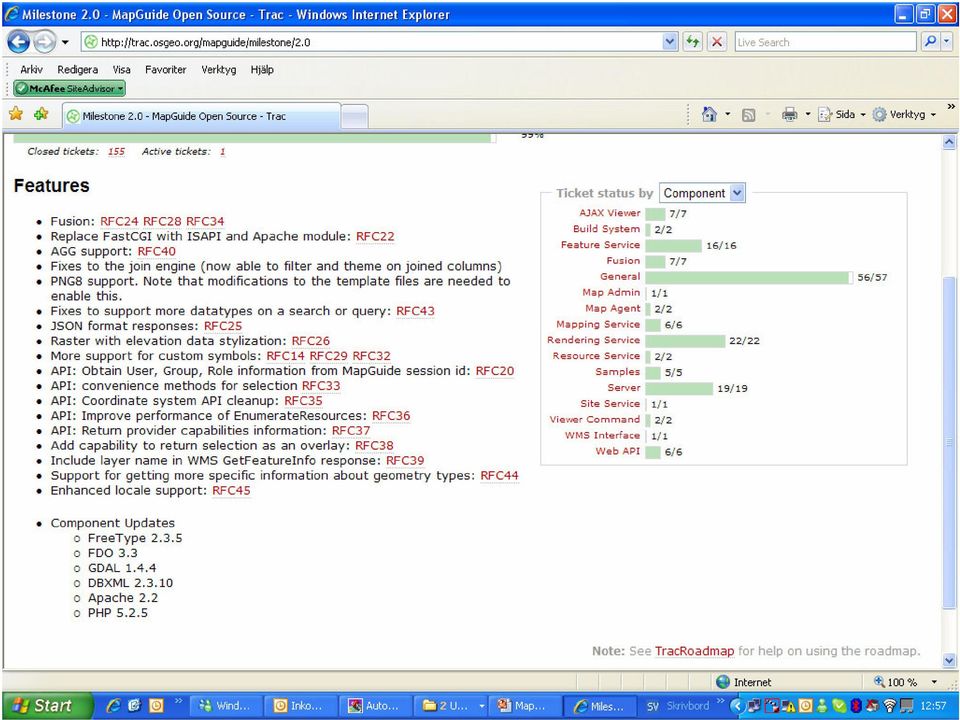
Task: Open the Sida page menu
Action: (842, 114)
